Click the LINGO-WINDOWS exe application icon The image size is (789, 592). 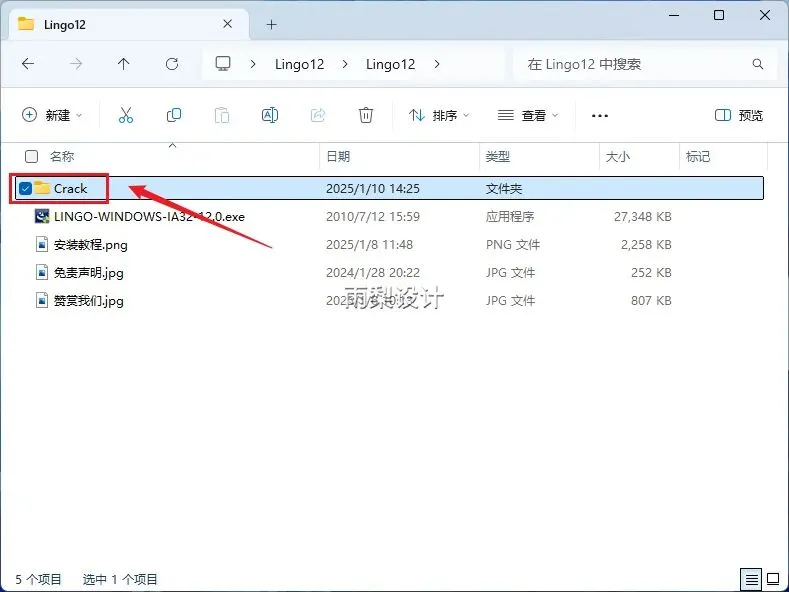point(42,216)
